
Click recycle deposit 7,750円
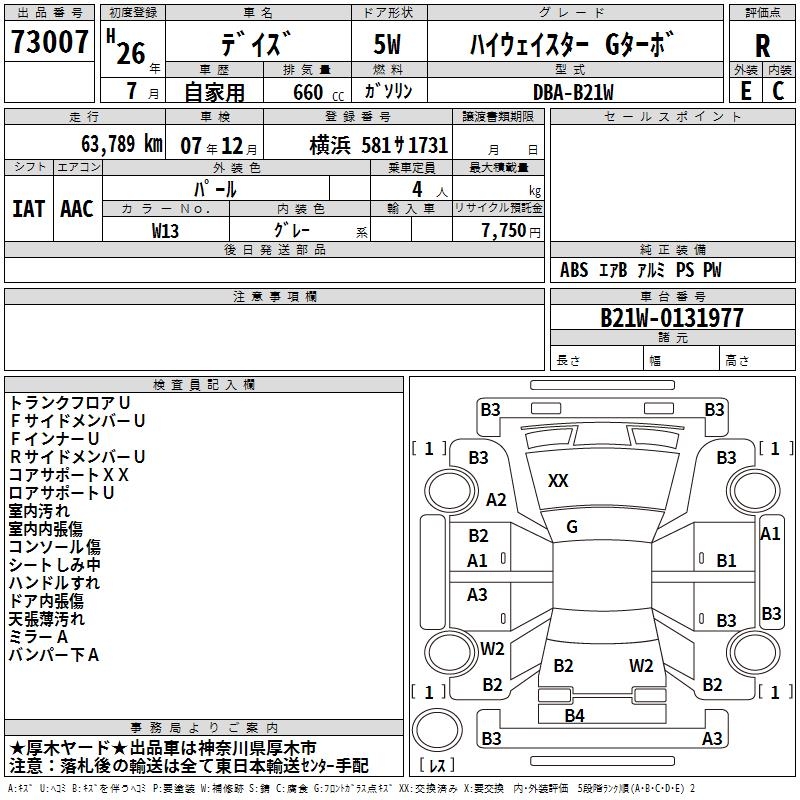click(x=511, y=230)
